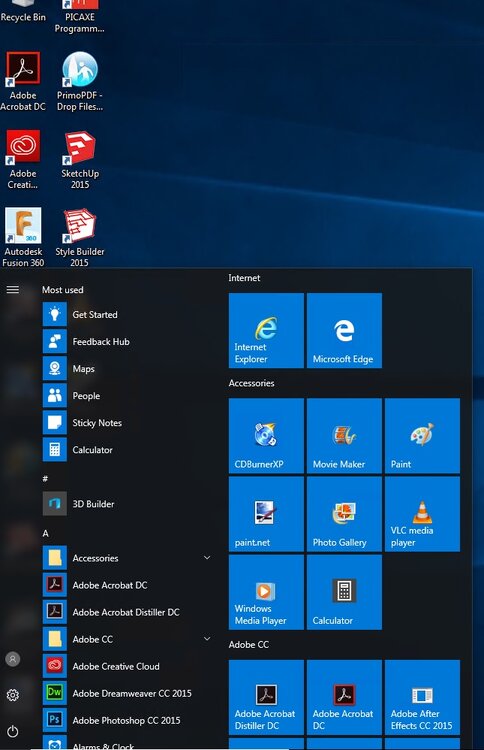Click the SketchUp 2015 desktop shortcut

[x=80, y=160]
